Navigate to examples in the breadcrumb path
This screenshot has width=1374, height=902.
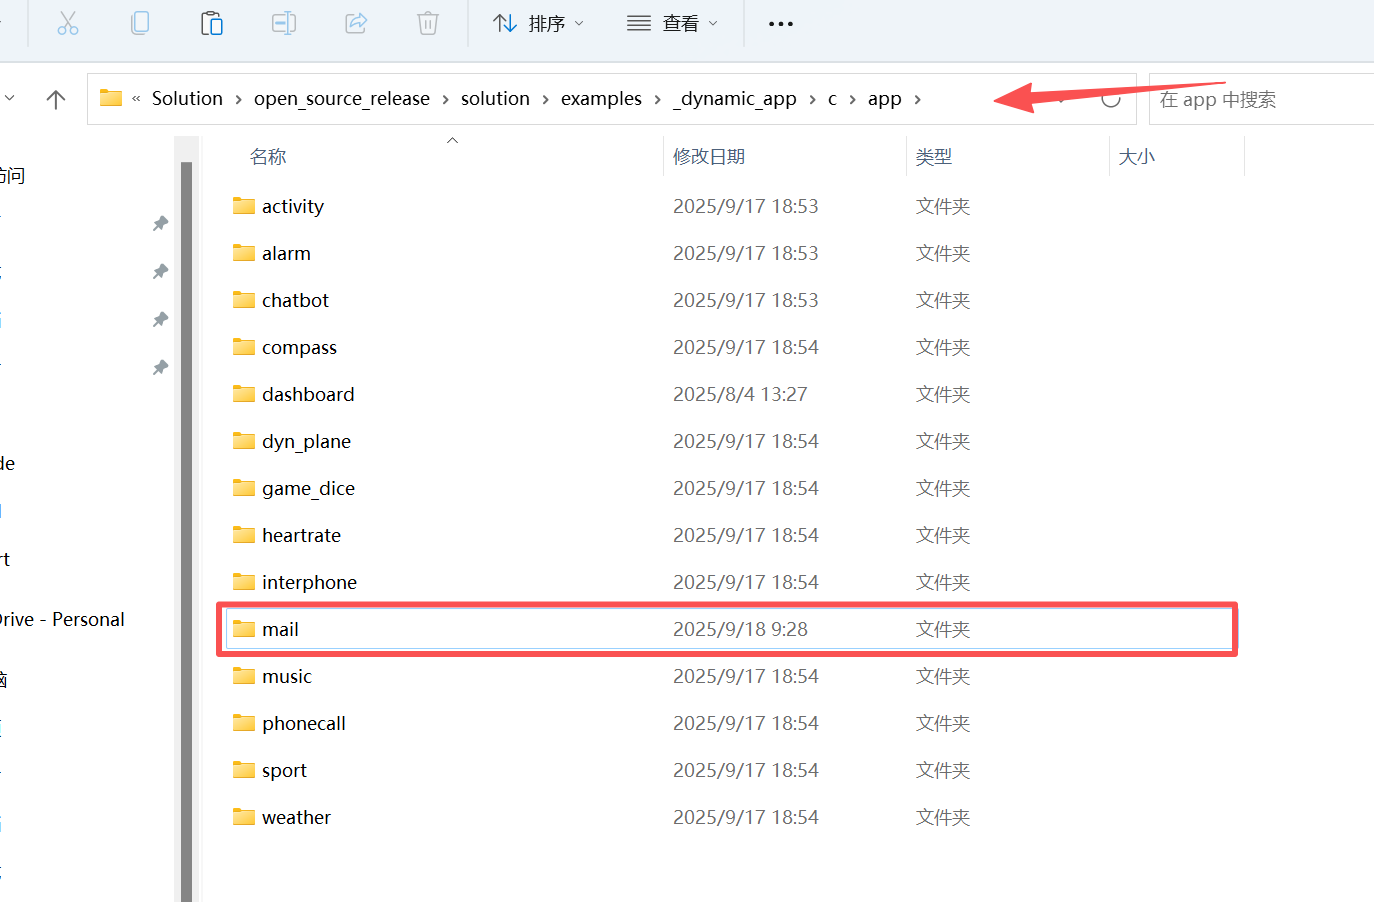pos(601,98)
